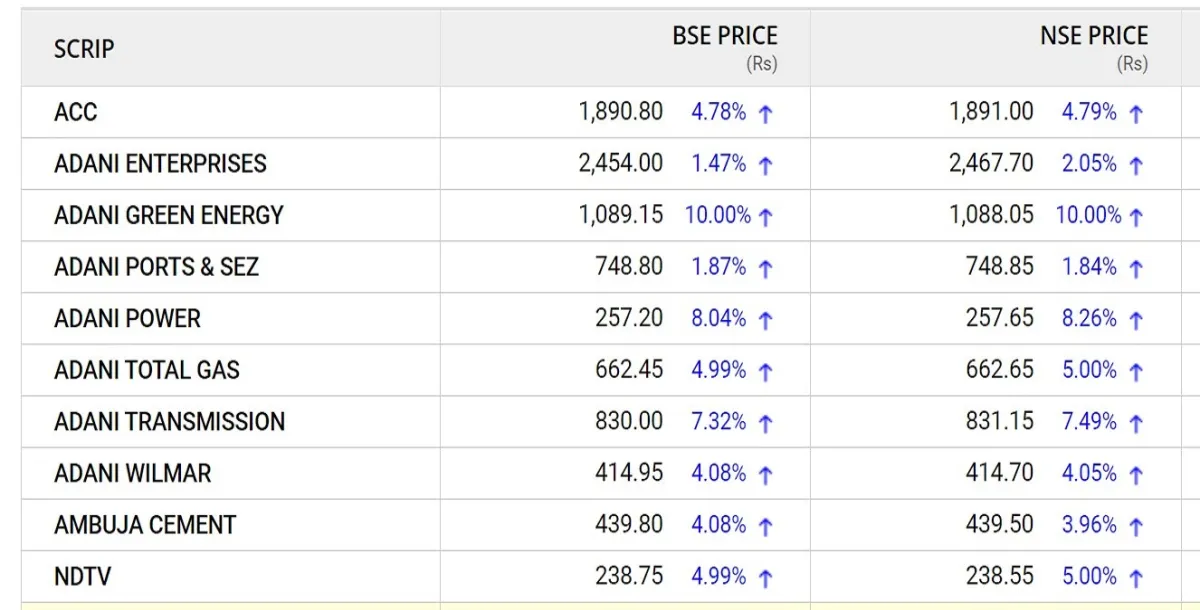Select Adani Wilmar BSE price 414.95

tap(630, 473)
